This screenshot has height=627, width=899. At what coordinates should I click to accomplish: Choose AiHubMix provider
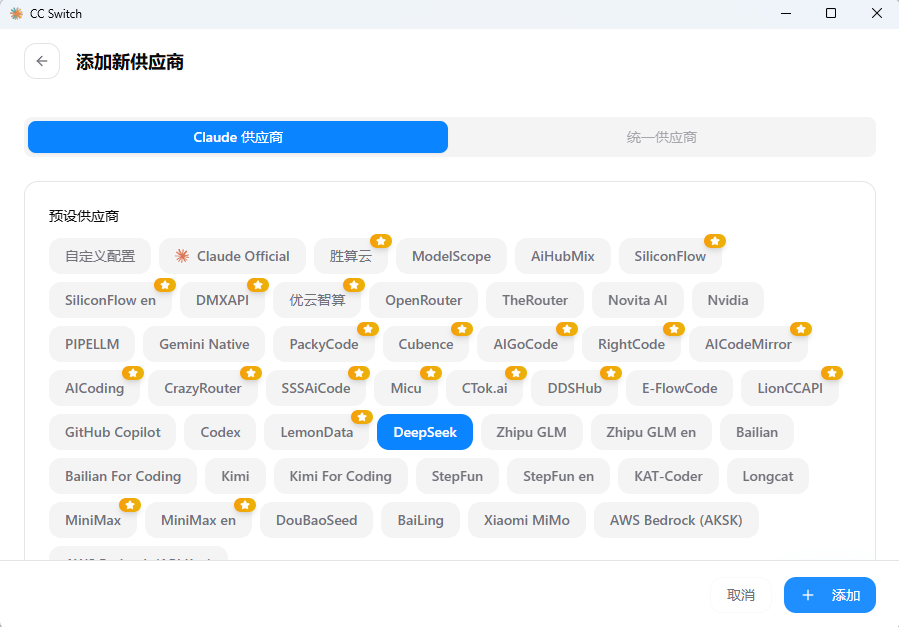click(x=562, y=256)
